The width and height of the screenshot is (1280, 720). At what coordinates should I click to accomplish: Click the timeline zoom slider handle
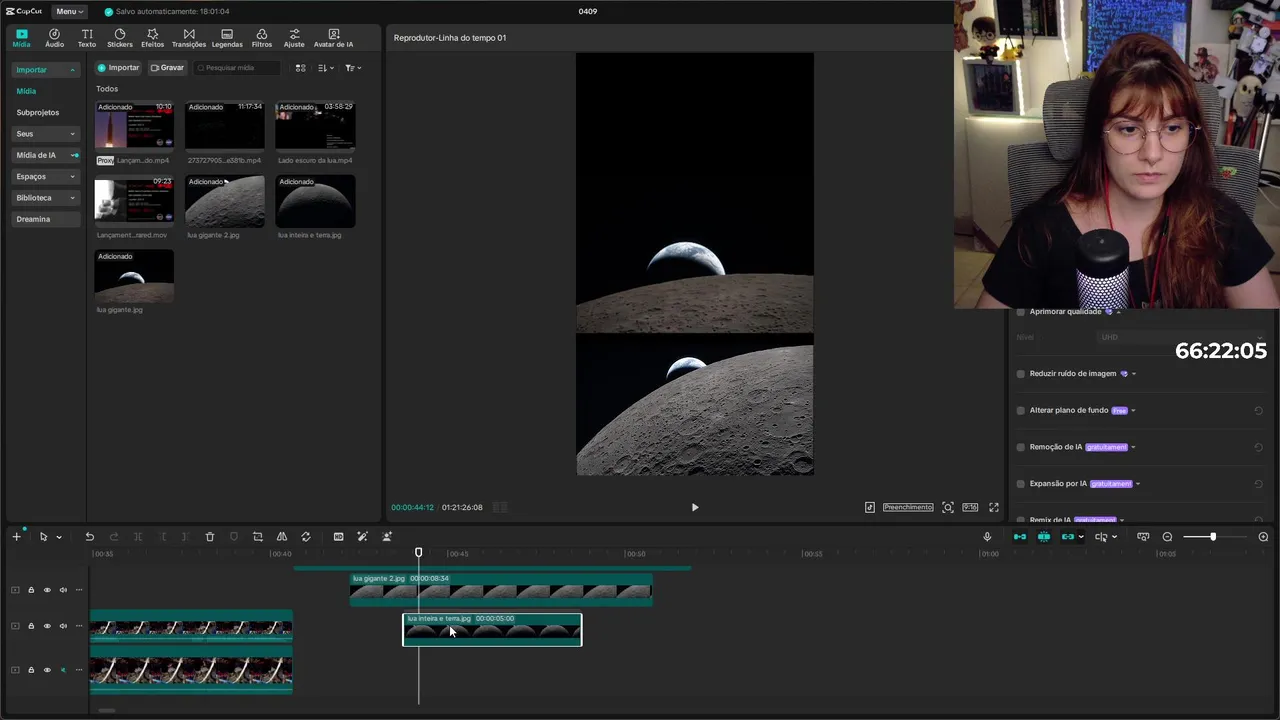coord(1213,537)
